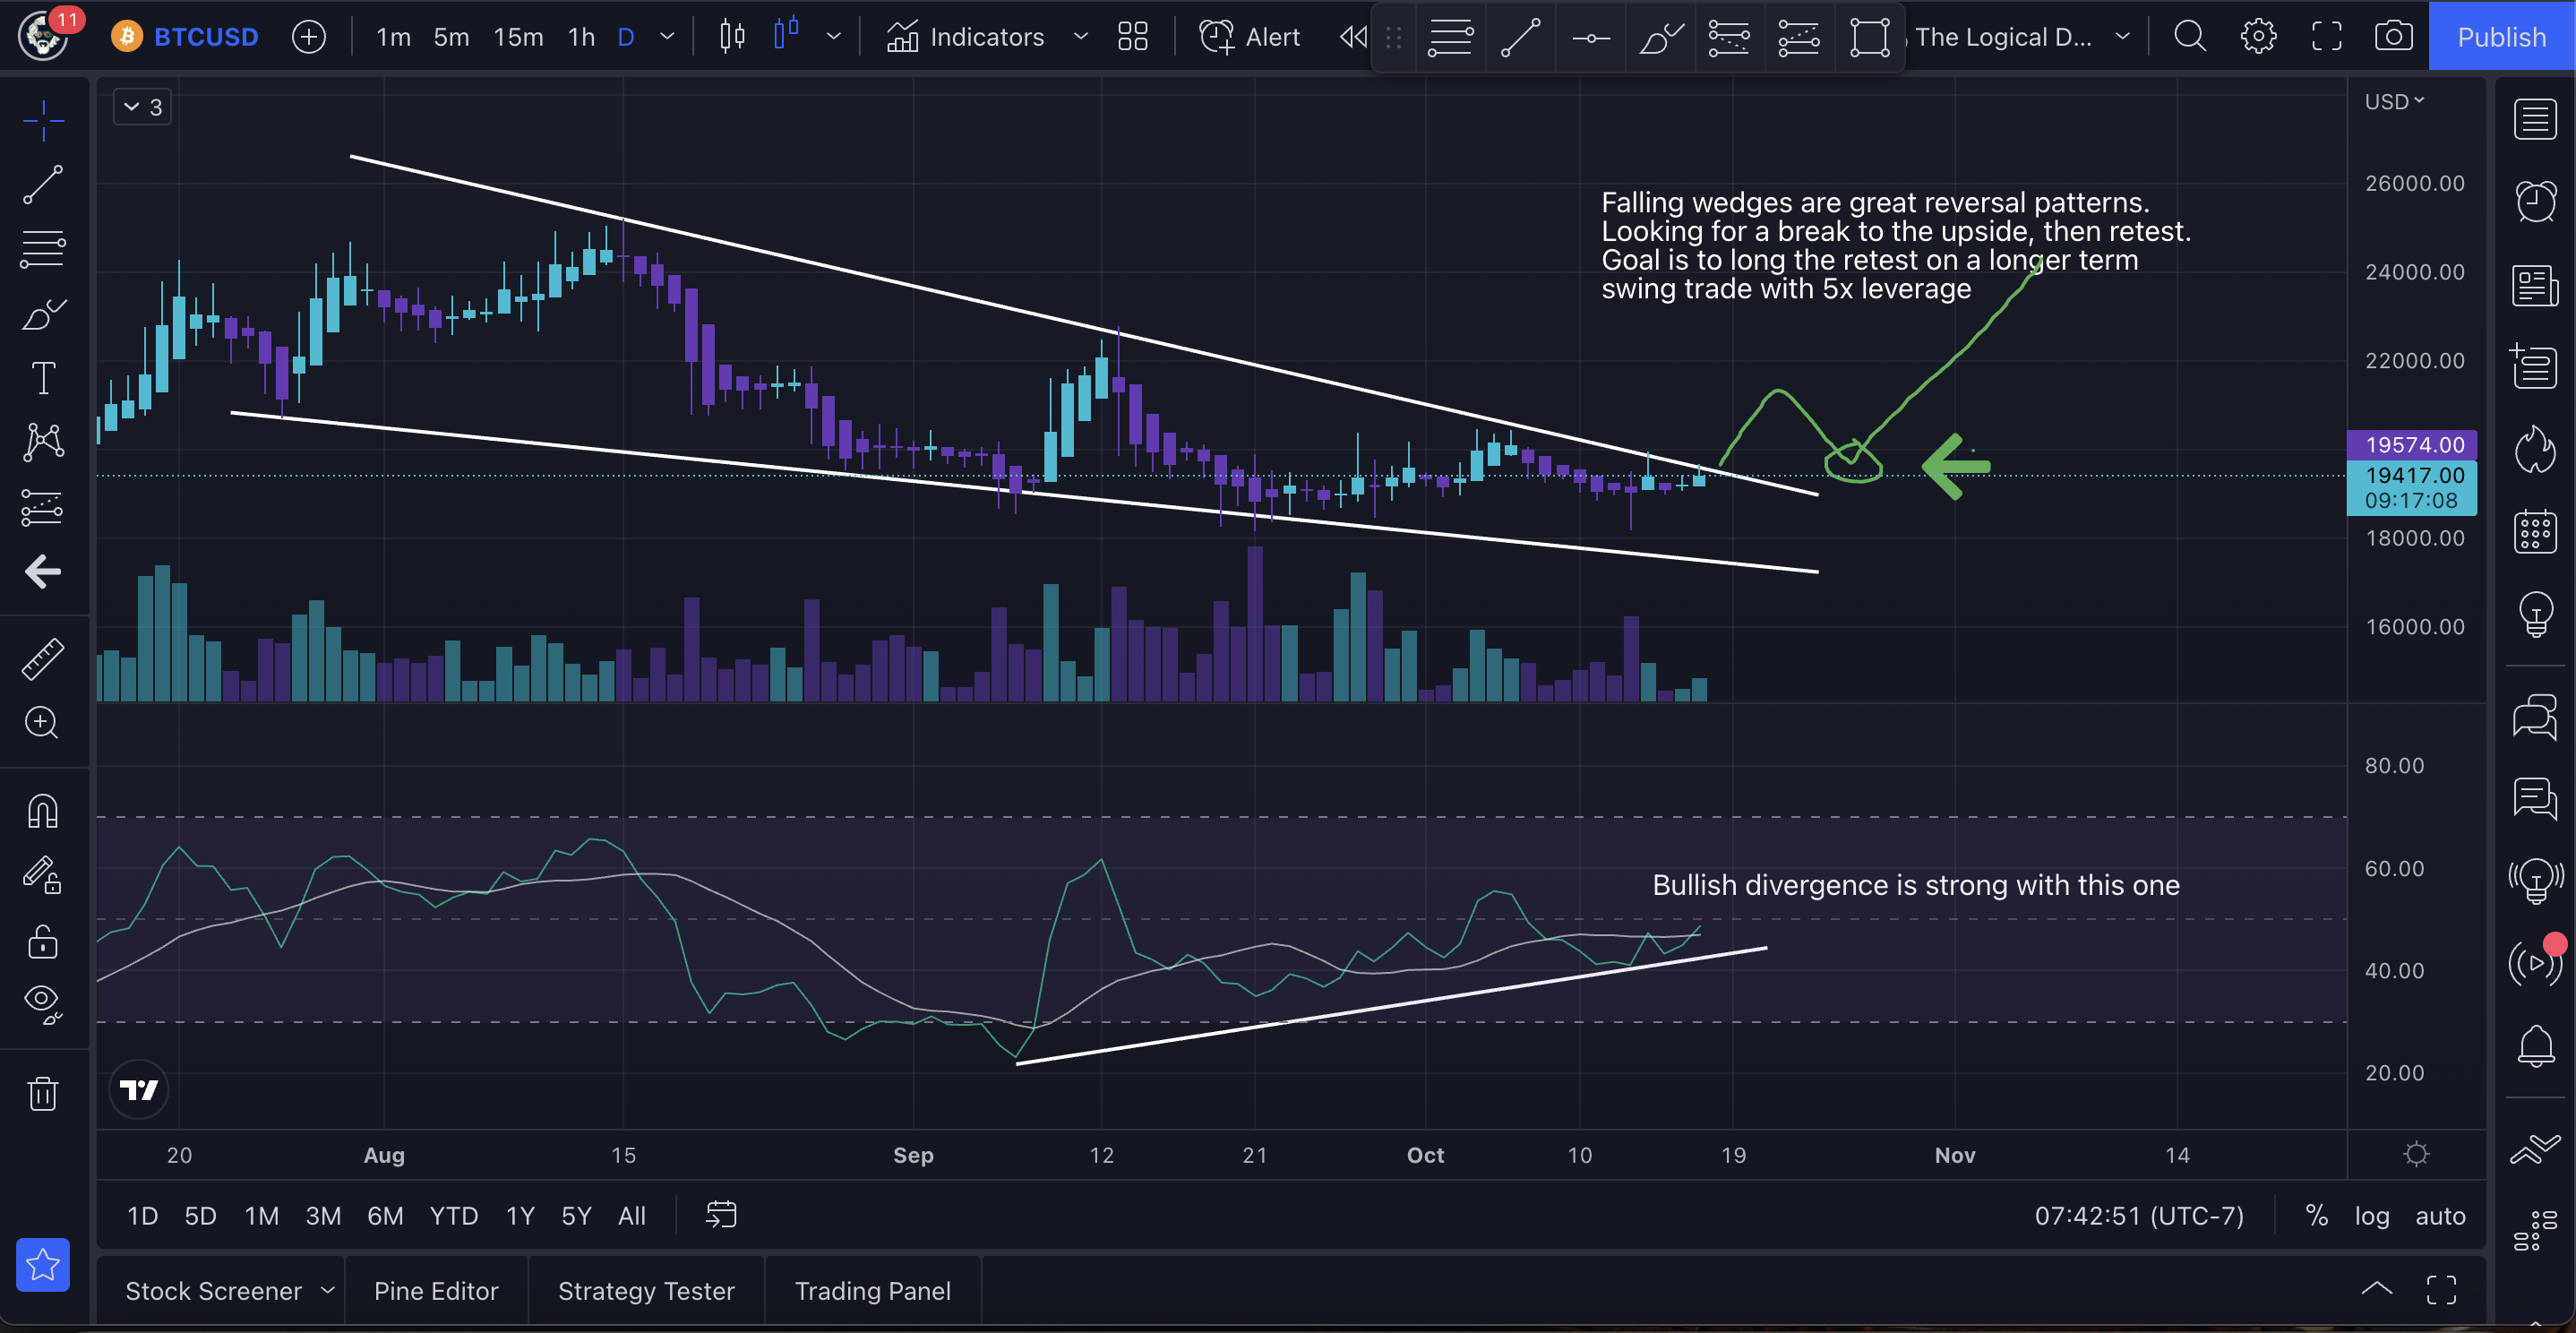Toggle stay in drawing mode
Viewport: 2576px width, 1333px height.
point(43,875)
